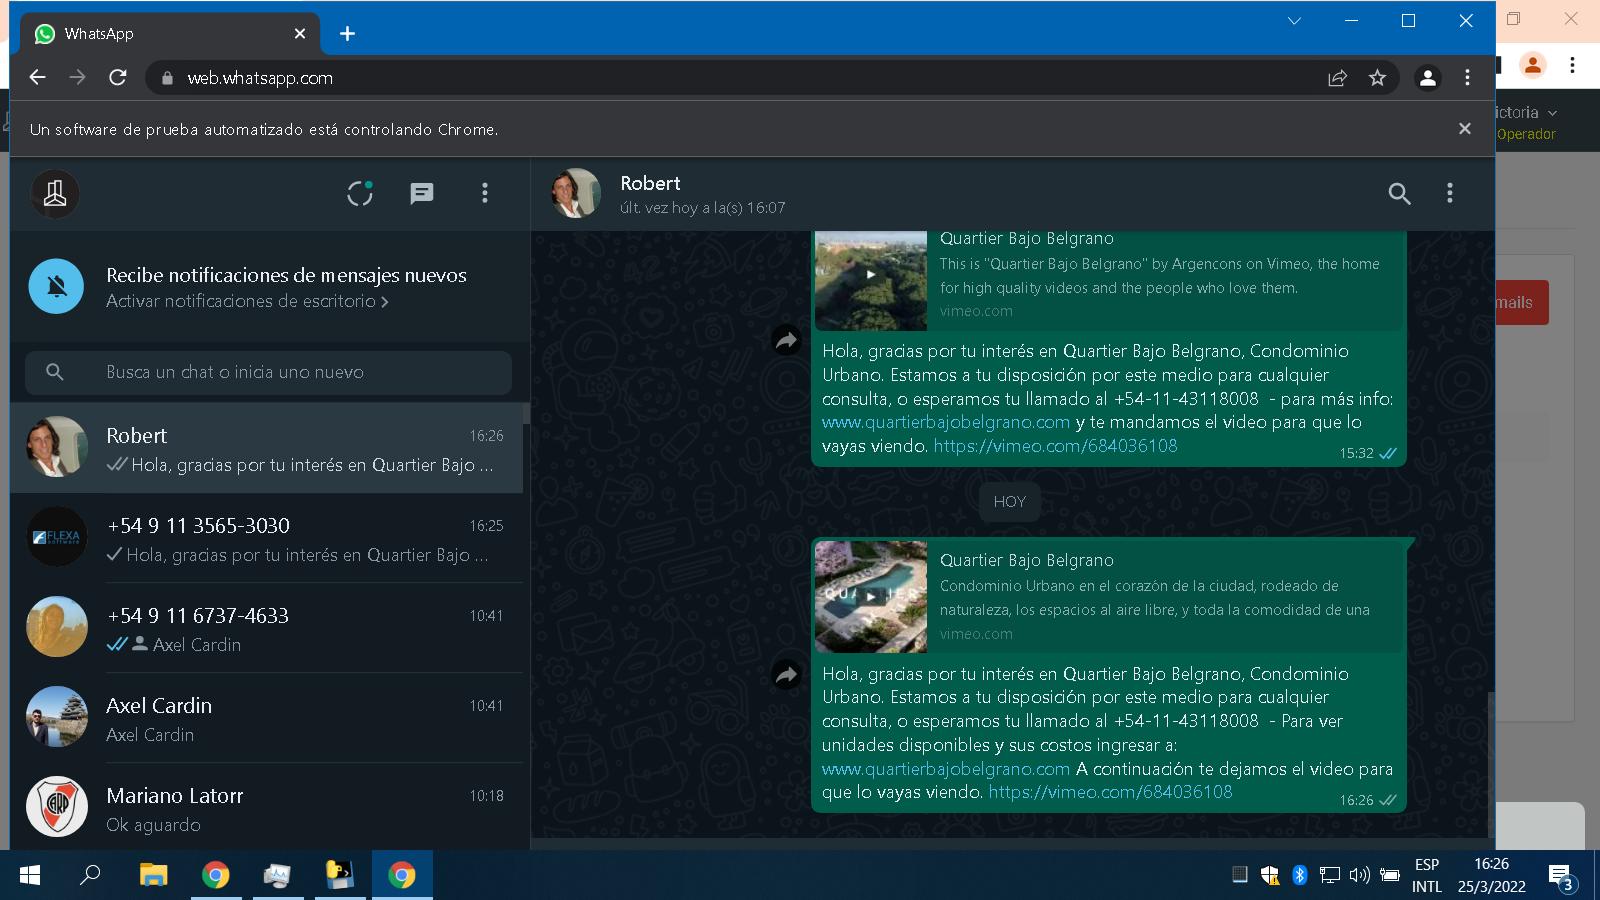1600x900 pixels.
Task: Click the muted notifications bell icon
Action: click(x=57, y=286)
